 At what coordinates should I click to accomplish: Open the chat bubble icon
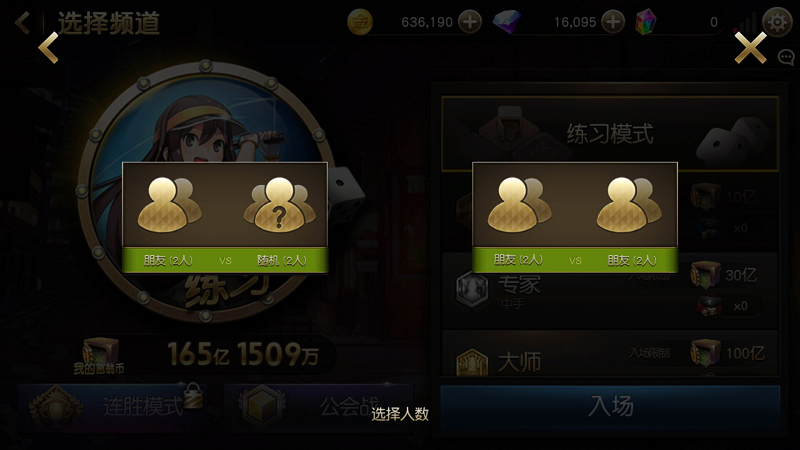pyautogui.click(x=786, y=57)
